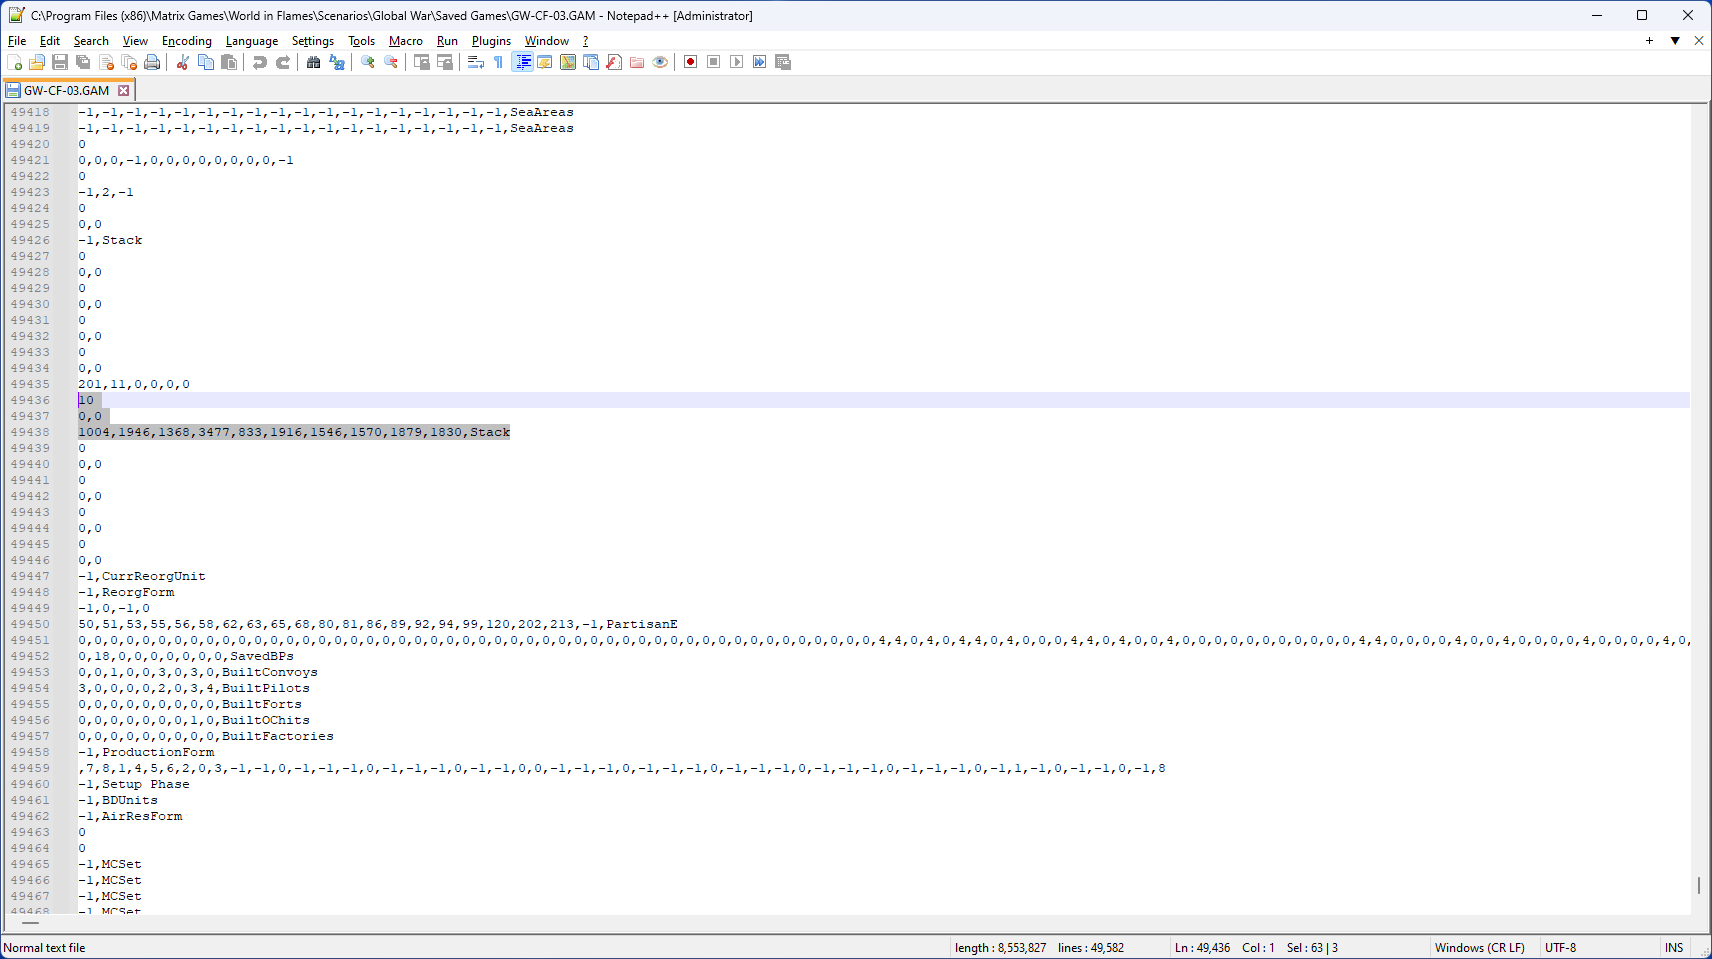Viewport: 1712px width, 959px height.
Task: Save the file with the Save icon
Action: (x=59, y=62)
